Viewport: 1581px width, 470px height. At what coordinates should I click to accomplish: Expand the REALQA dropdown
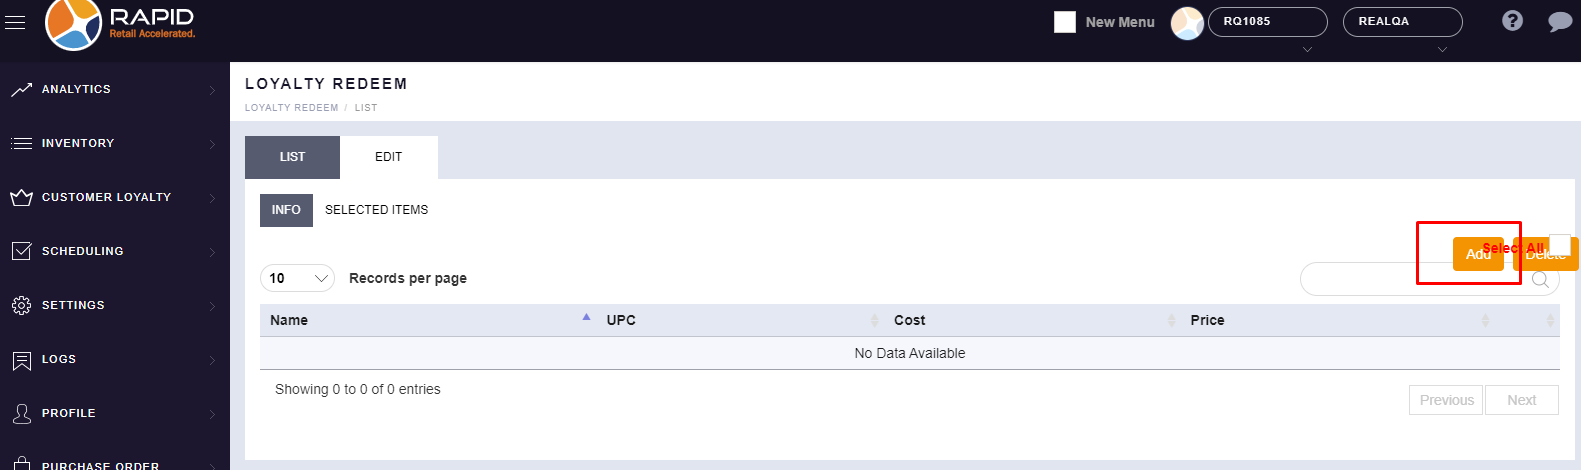1402,22
